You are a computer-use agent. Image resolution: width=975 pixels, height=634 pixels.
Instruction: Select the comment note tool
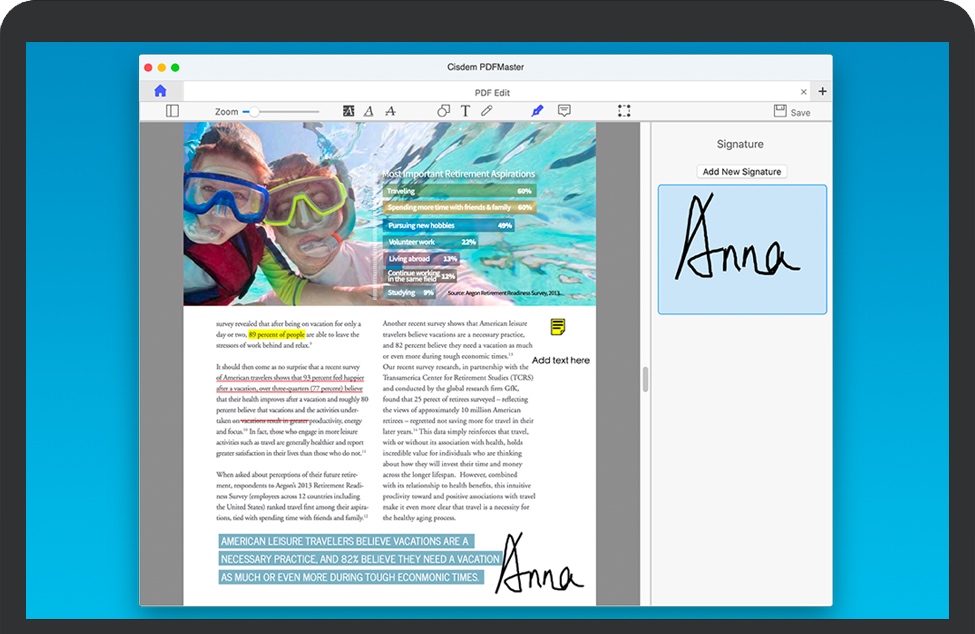pyautogui.click(x=564, y=111)
